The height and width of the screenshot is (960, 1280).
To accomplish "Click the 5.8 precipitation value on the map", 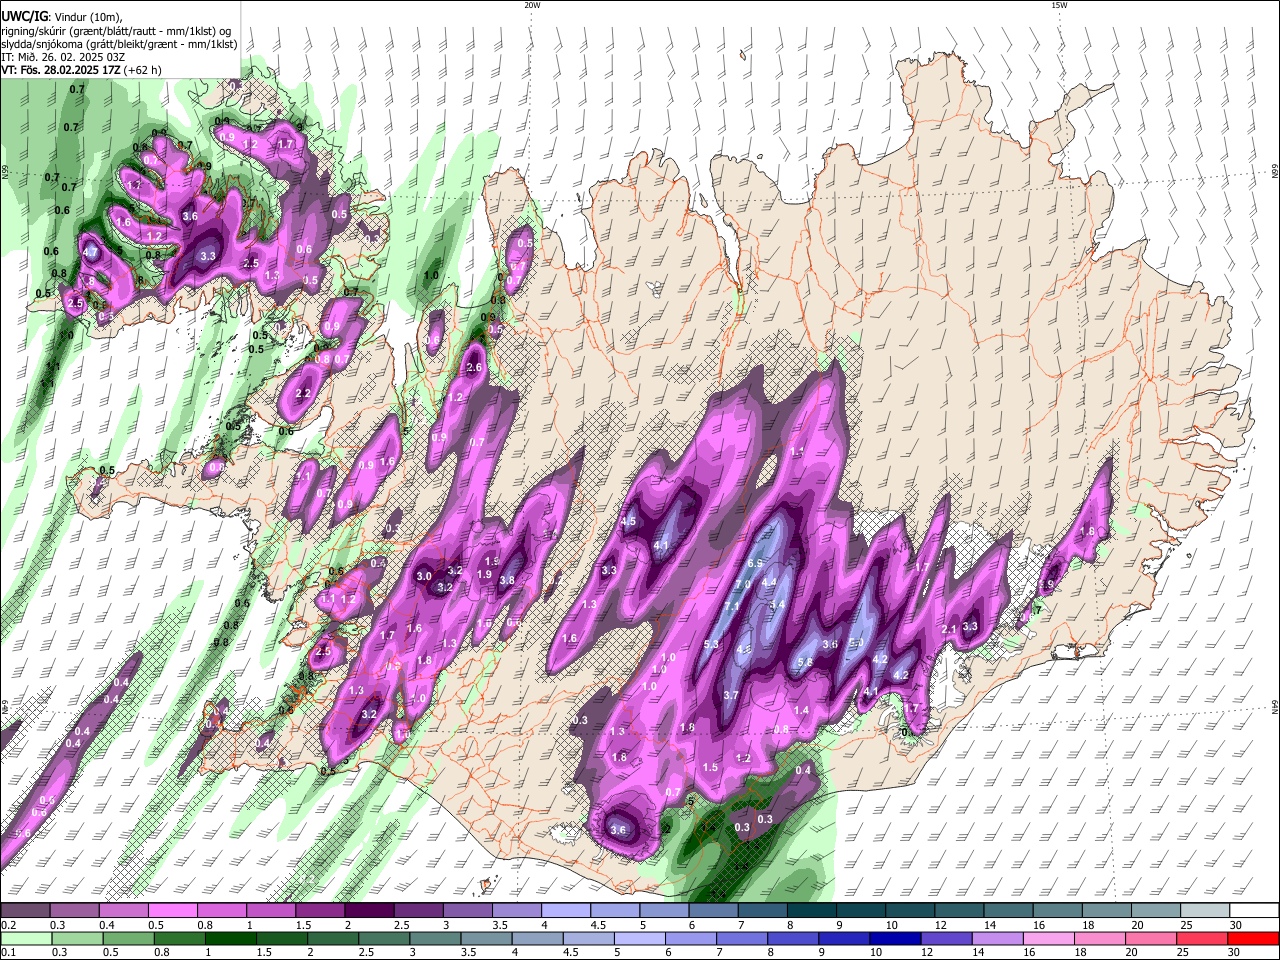I will pos(806,662).
